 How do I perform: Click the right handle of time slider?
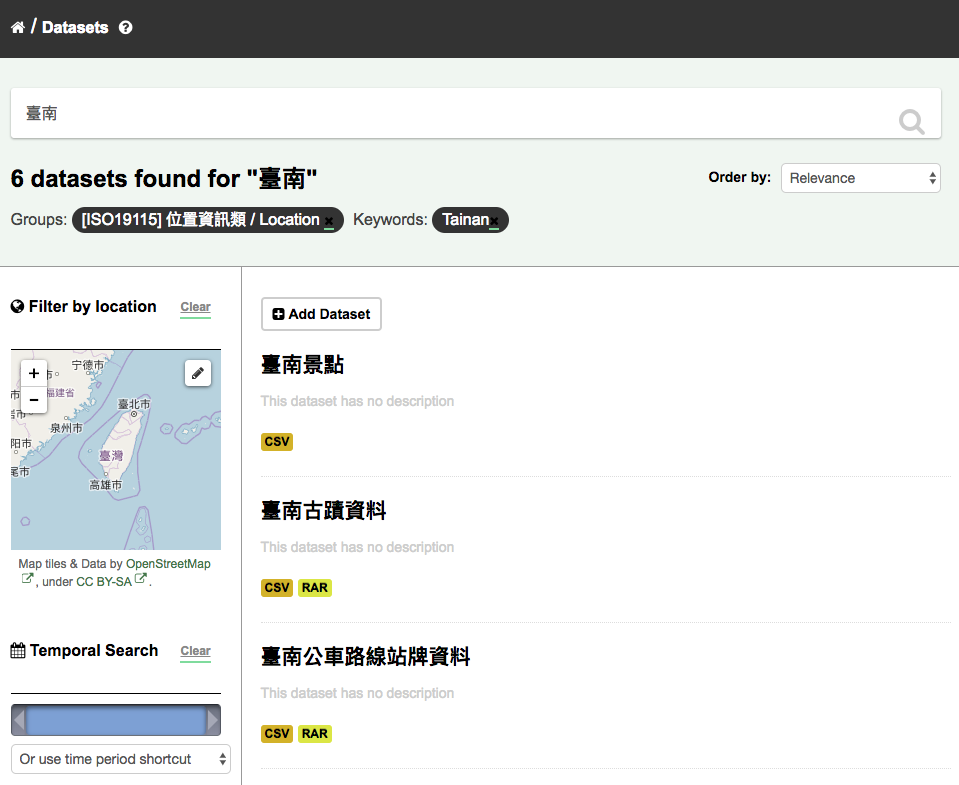point(213,720)
